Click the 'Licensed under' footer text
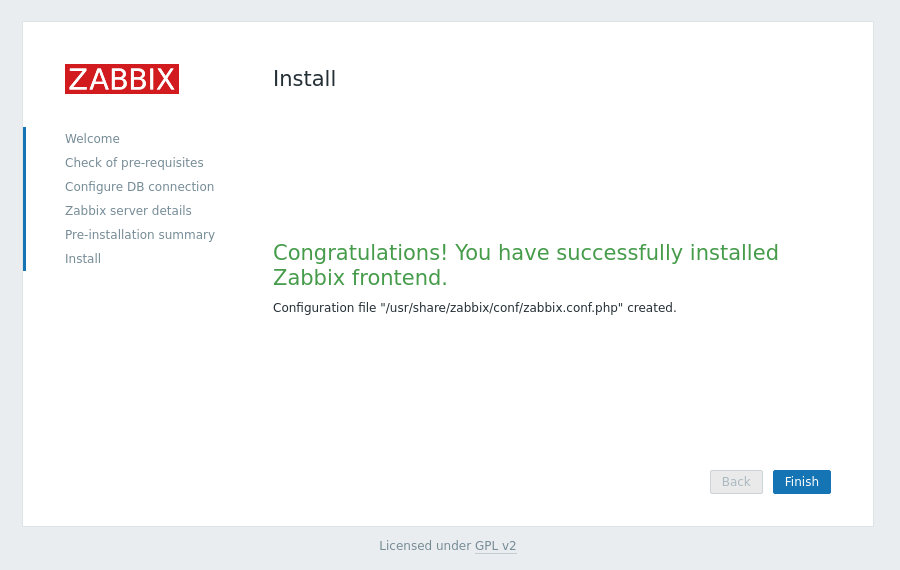The height and width of the screenshot is (570, 900). [x=425, y=545]
